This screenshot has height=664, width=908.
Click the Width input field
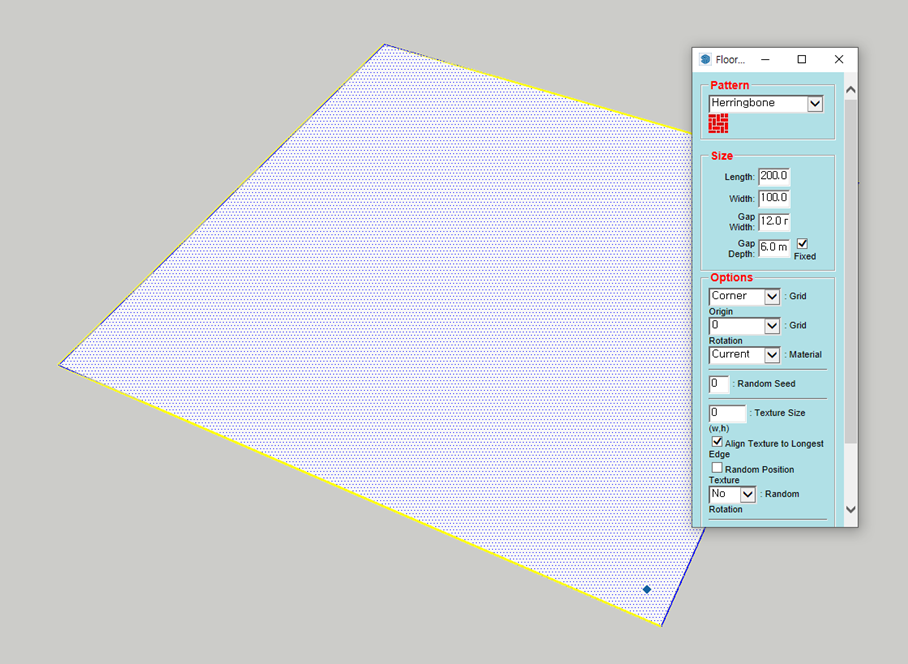(x=774, y=198)
